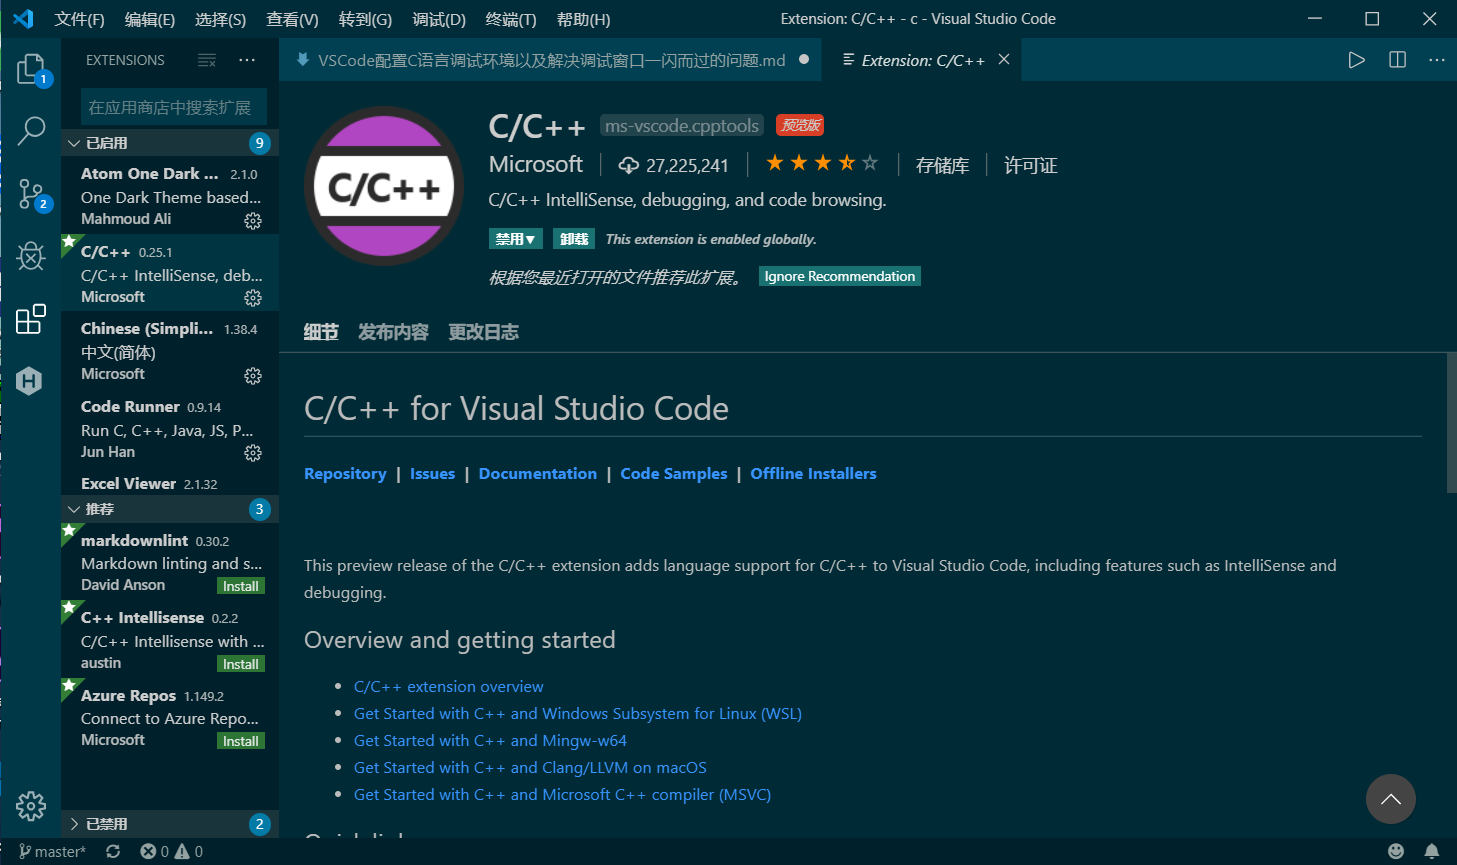Click the extension details vertical scrollbar
Viewport: 1457px width, 865px height.
1451,423
